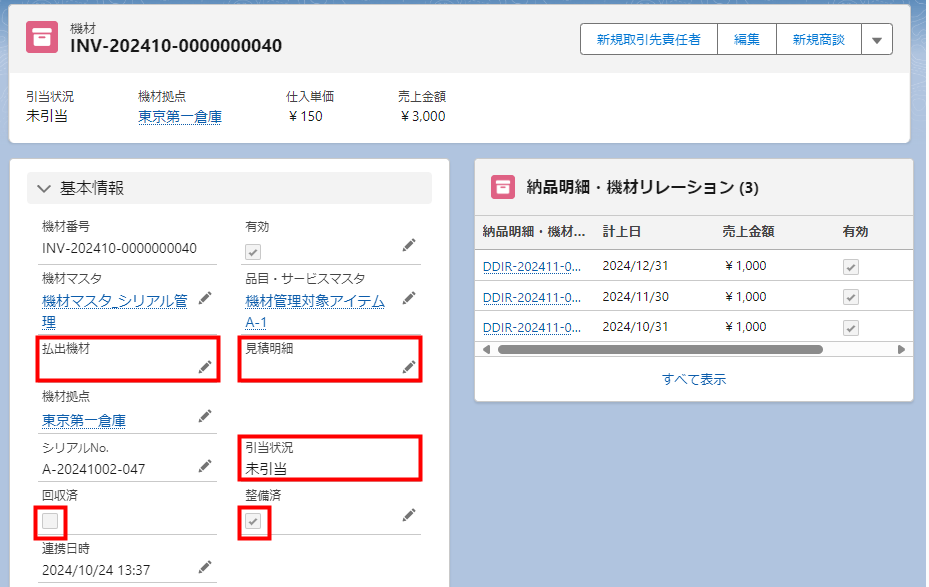Click pencil edit icon next to 有効

tap(408, 245)
